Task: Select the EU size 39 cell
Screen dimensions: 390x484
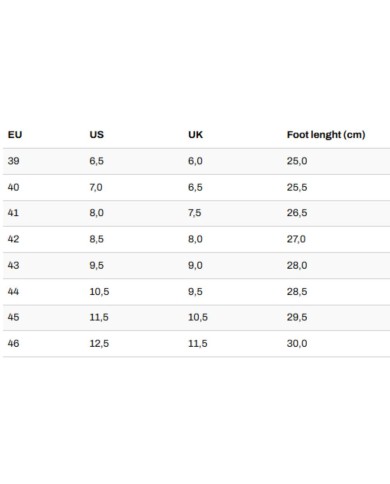Action: (x=13, y=161)
